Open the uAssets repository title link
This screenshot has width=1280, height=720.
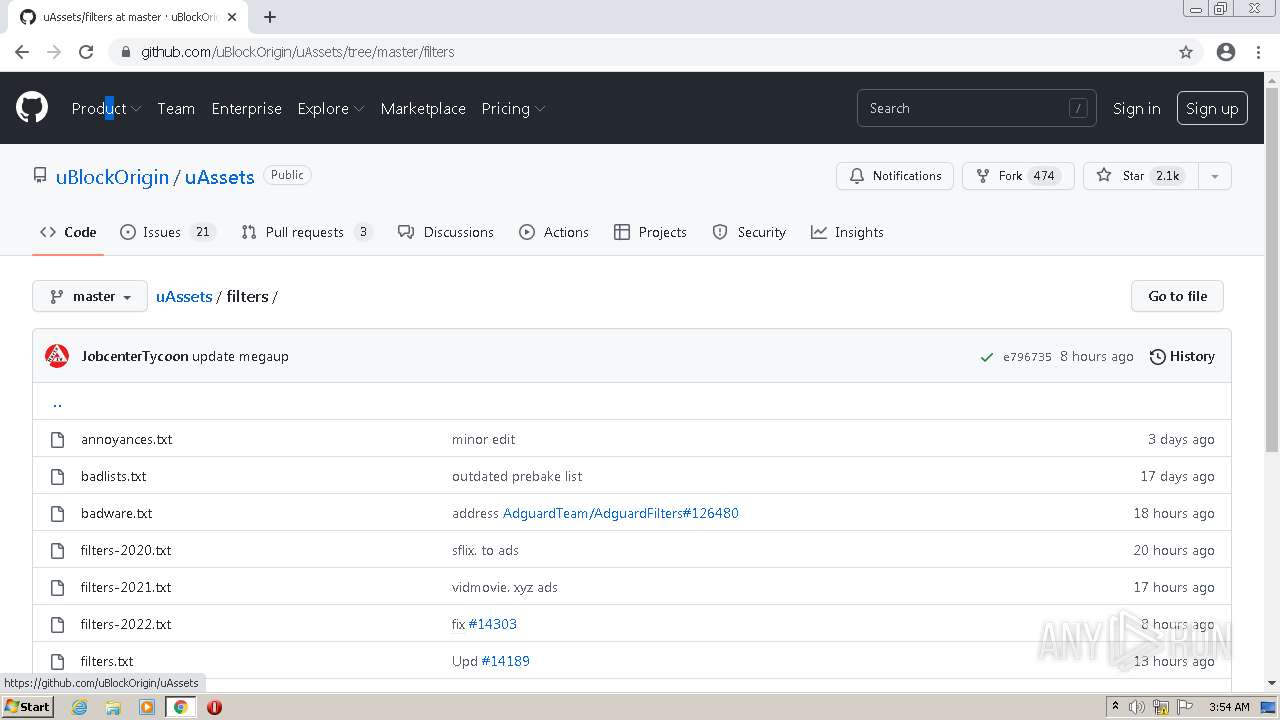click(x=219, y=177)
